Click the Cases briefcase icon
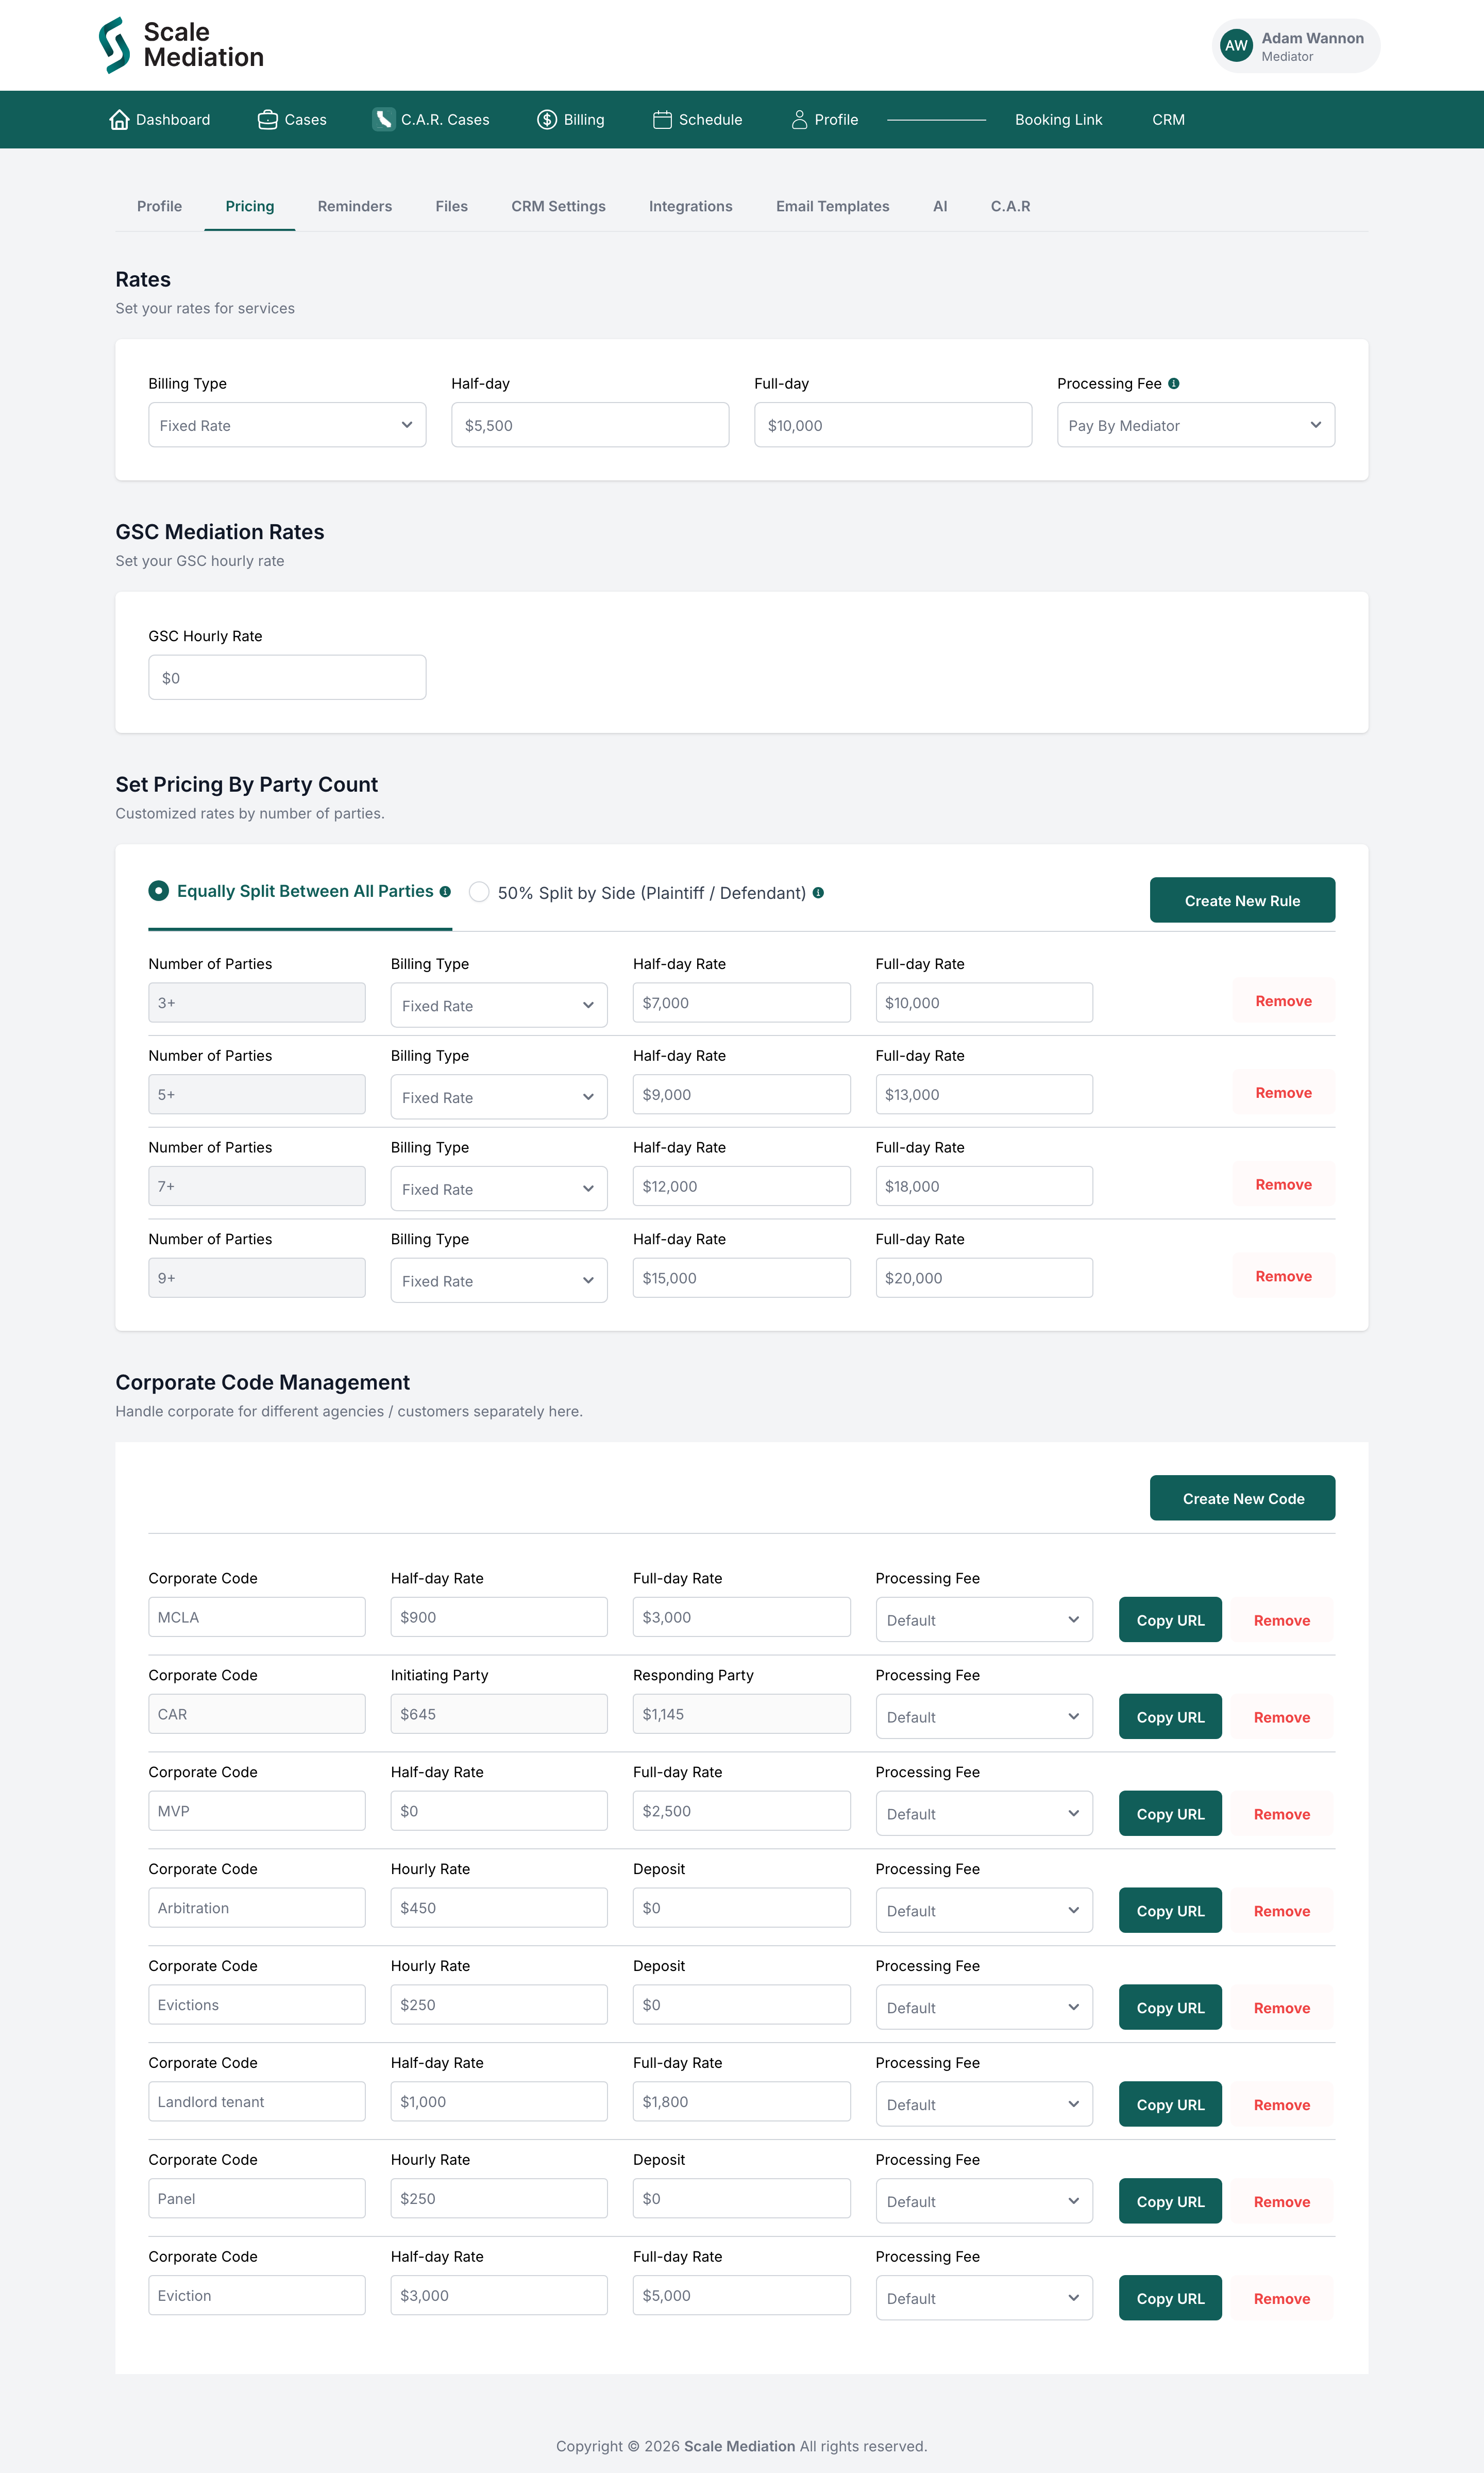 pos(267,120)
